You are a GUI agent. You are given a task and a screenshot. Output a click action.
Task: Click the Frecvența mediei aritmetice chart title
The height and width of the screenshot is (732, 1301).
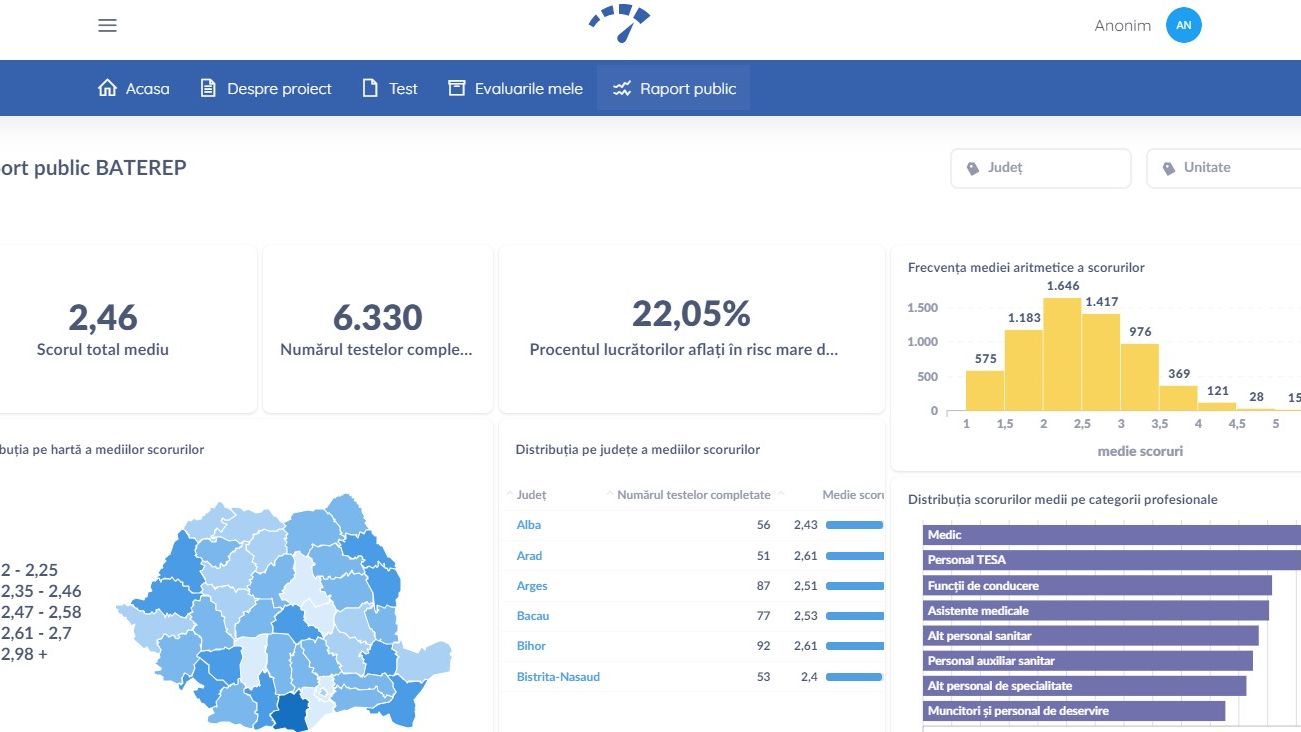[1026, 267]
